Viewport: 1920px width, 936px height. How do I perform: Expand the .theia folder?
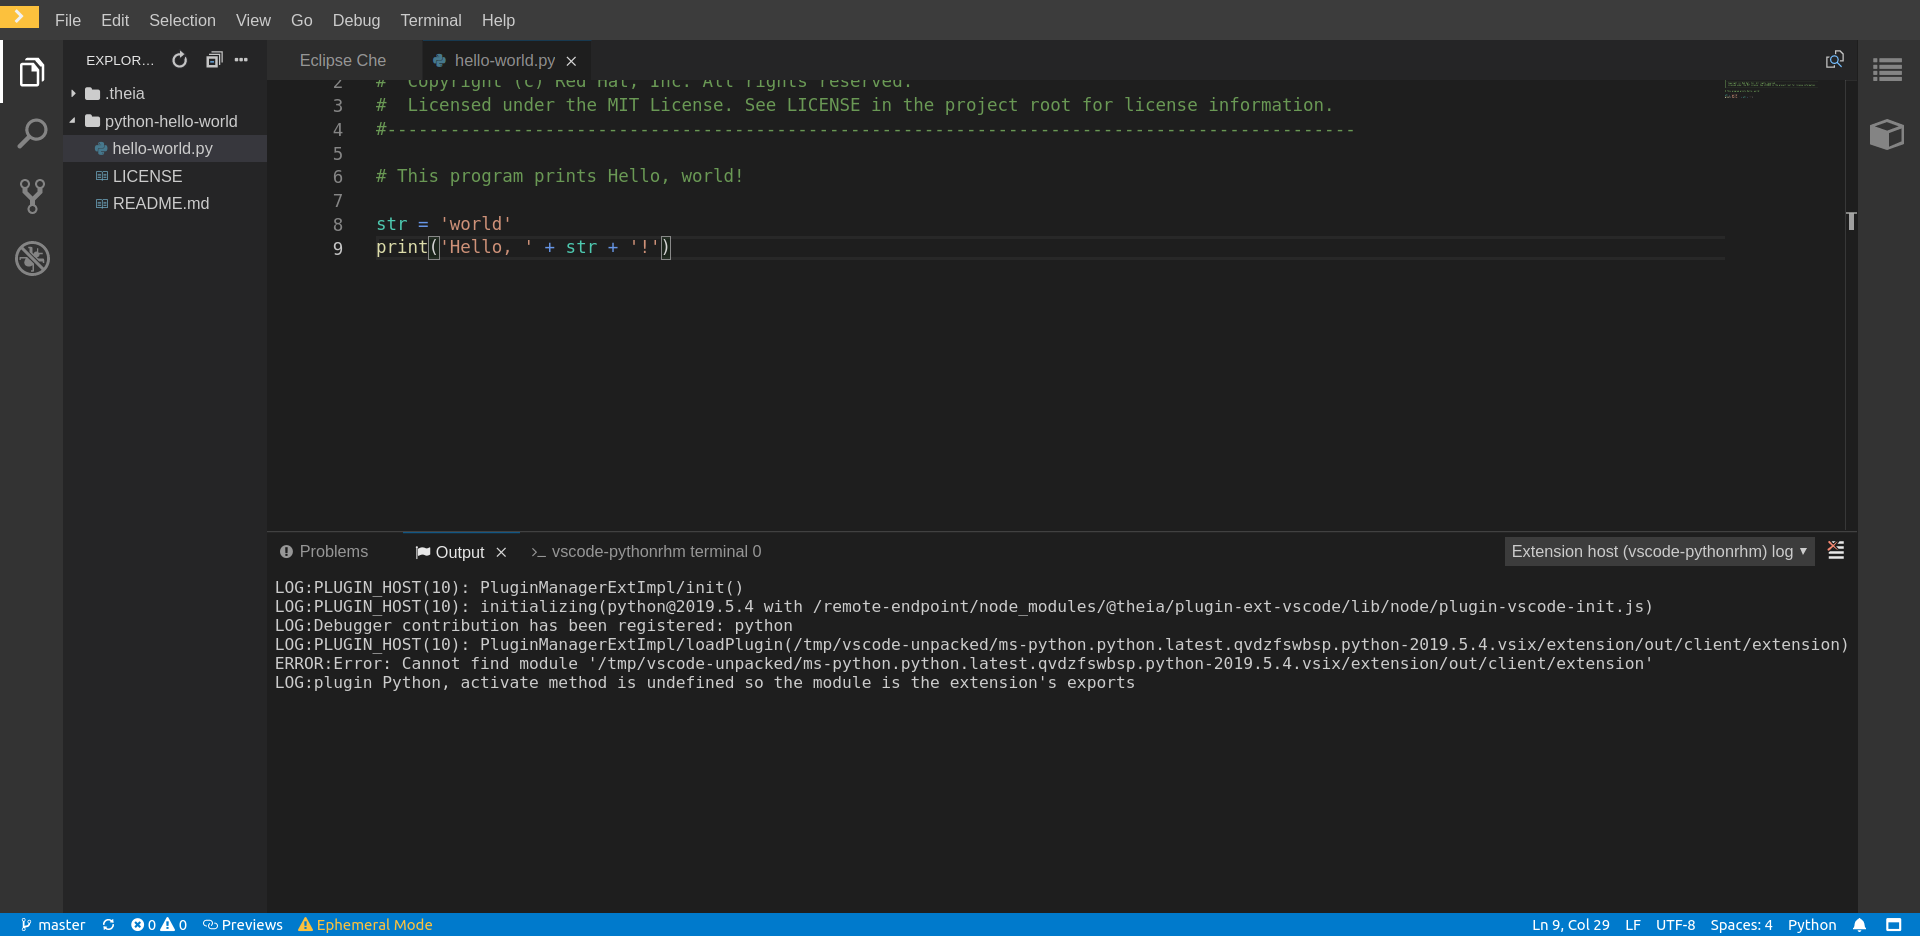[73, 93]
